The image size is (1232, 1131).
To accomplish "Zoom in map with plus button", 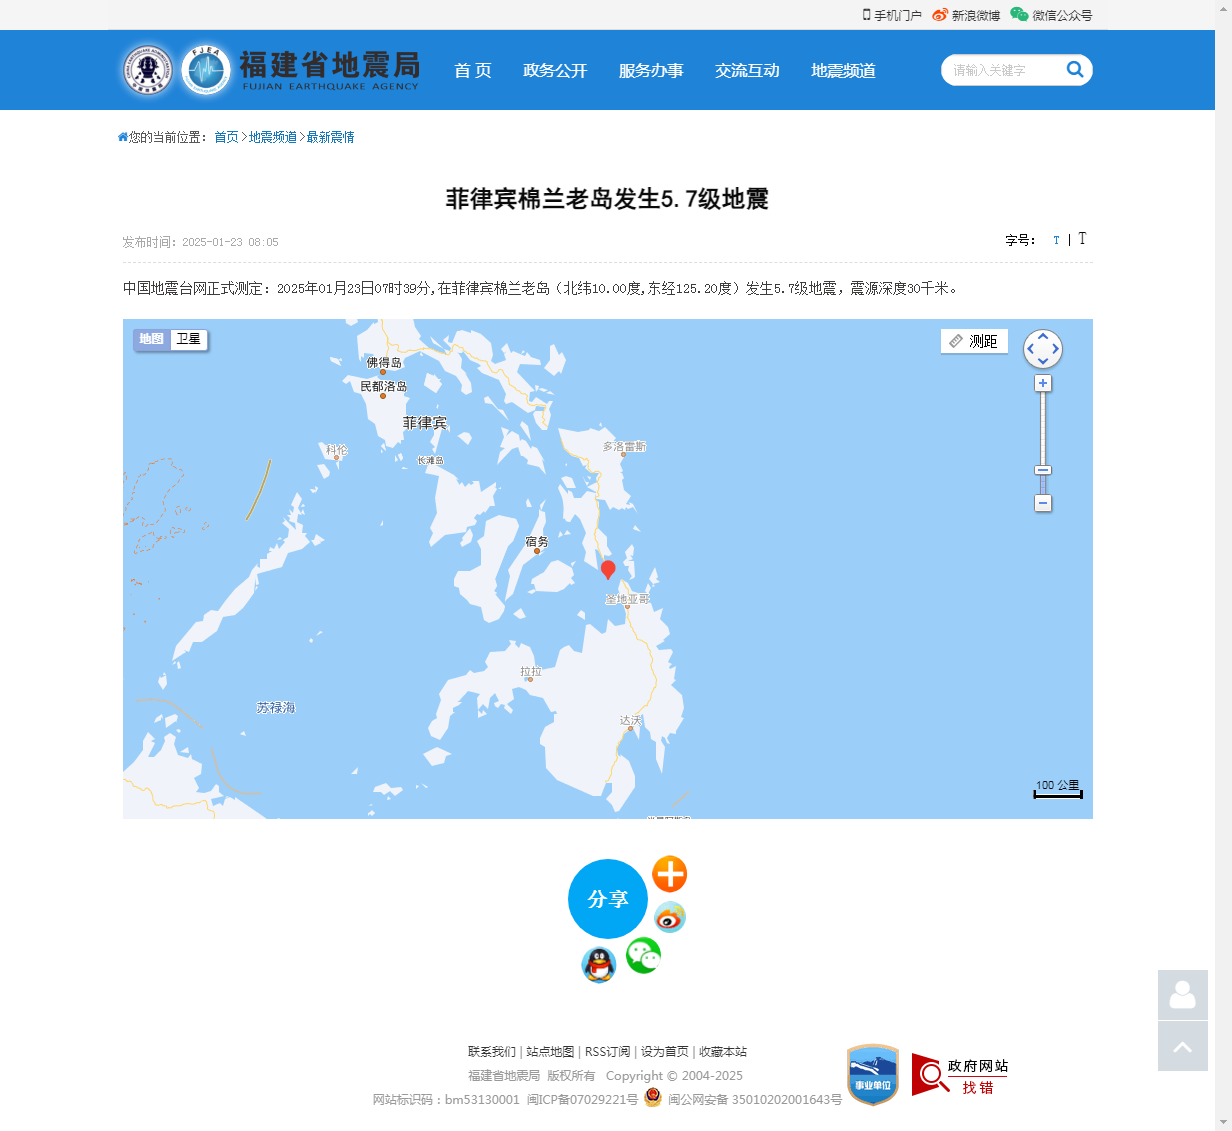I will (1043, 383).
